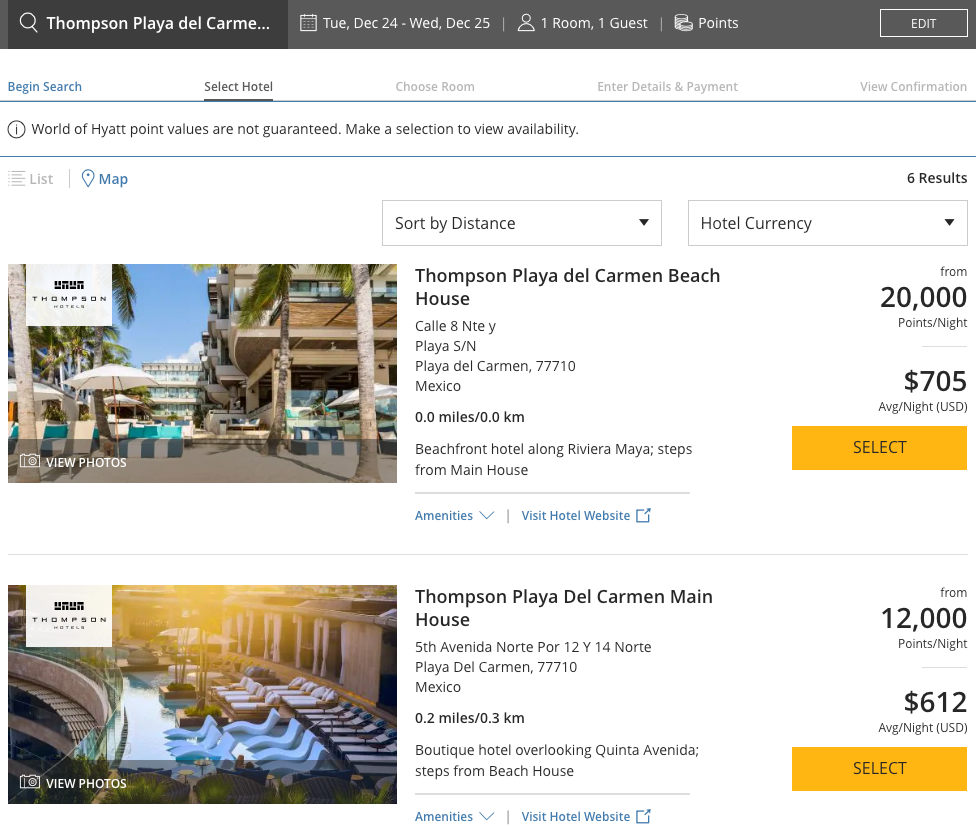This screenshot has height=827, width=976.
Task: Click the Points coins icon
Action: [x=684, y=23]
